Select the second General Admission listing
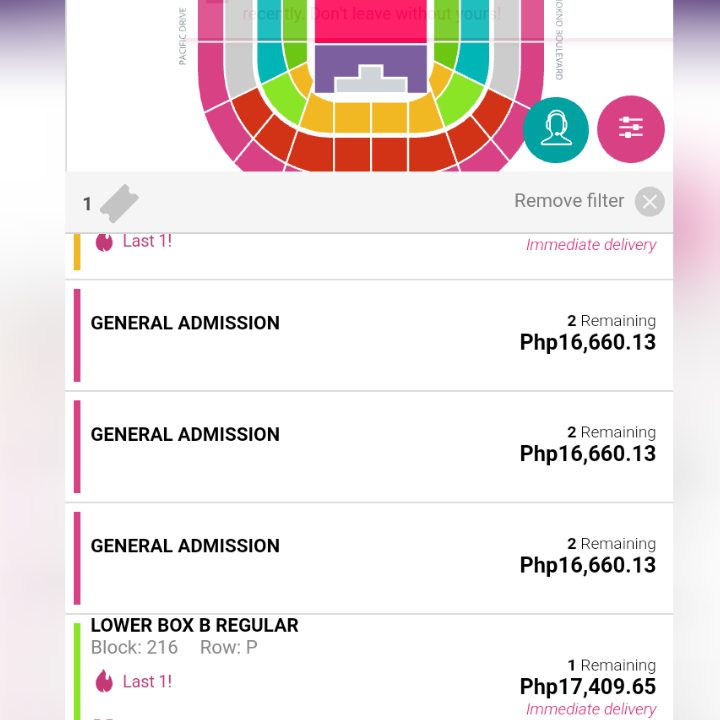Screen dimensions: 720x720 pyautogui.click(x=369, y=447)
